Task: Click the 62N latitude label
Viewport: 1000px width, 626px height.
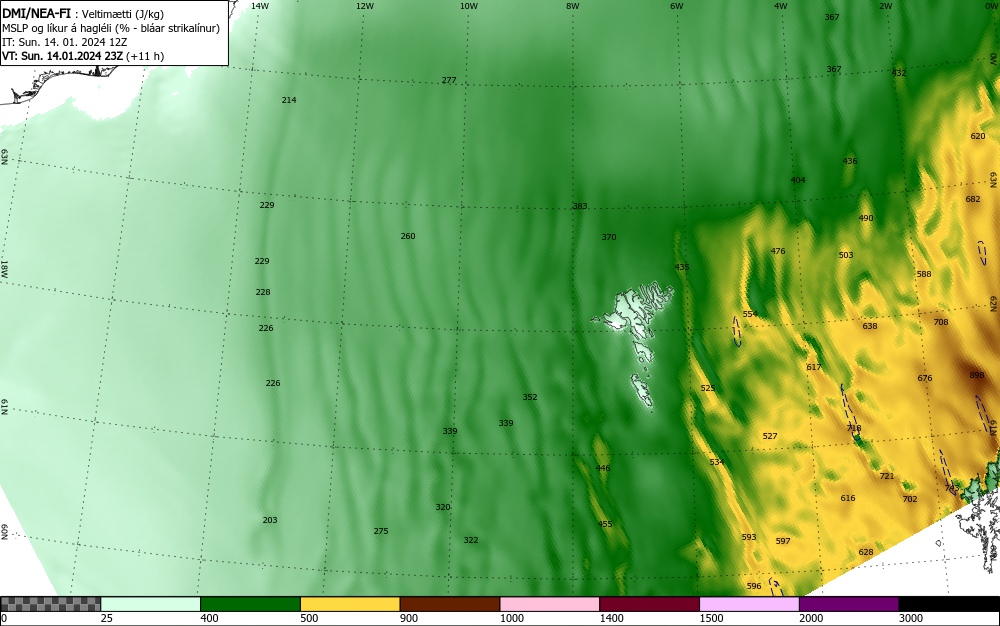Action: point(993,303)
